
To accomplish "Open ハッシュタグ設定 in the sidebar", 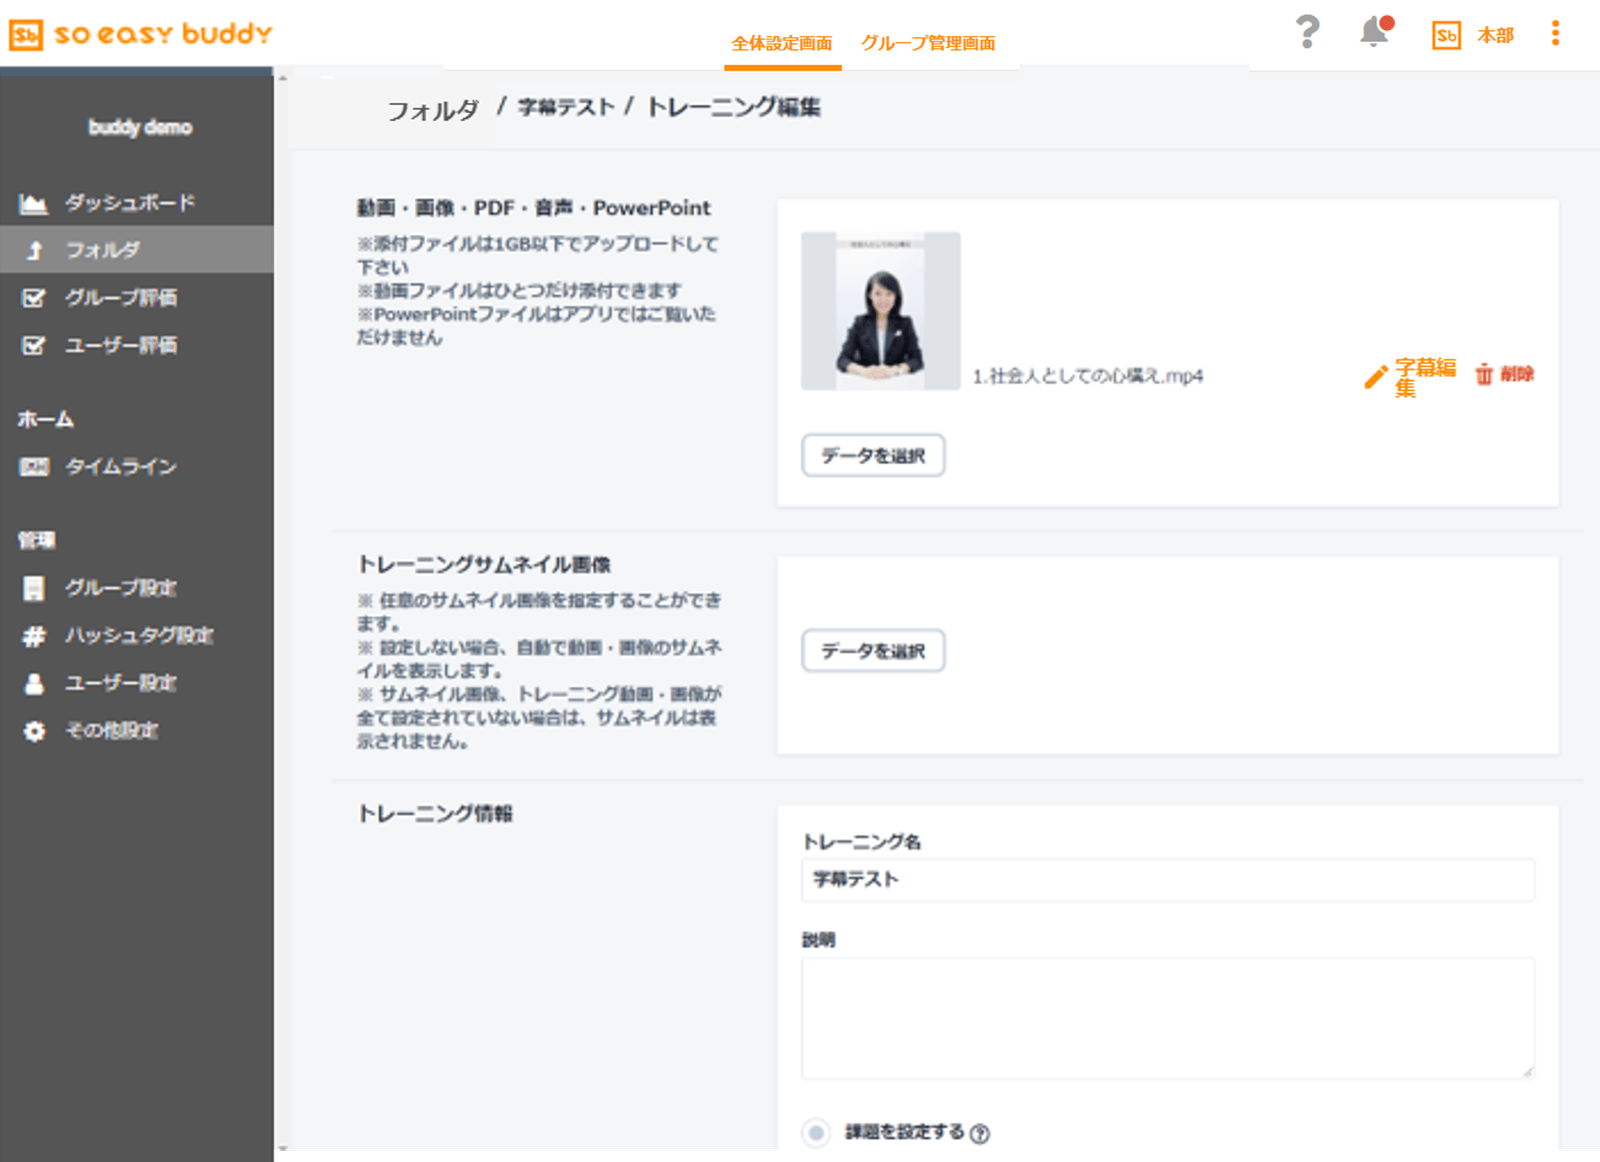I will coord(139,636).
